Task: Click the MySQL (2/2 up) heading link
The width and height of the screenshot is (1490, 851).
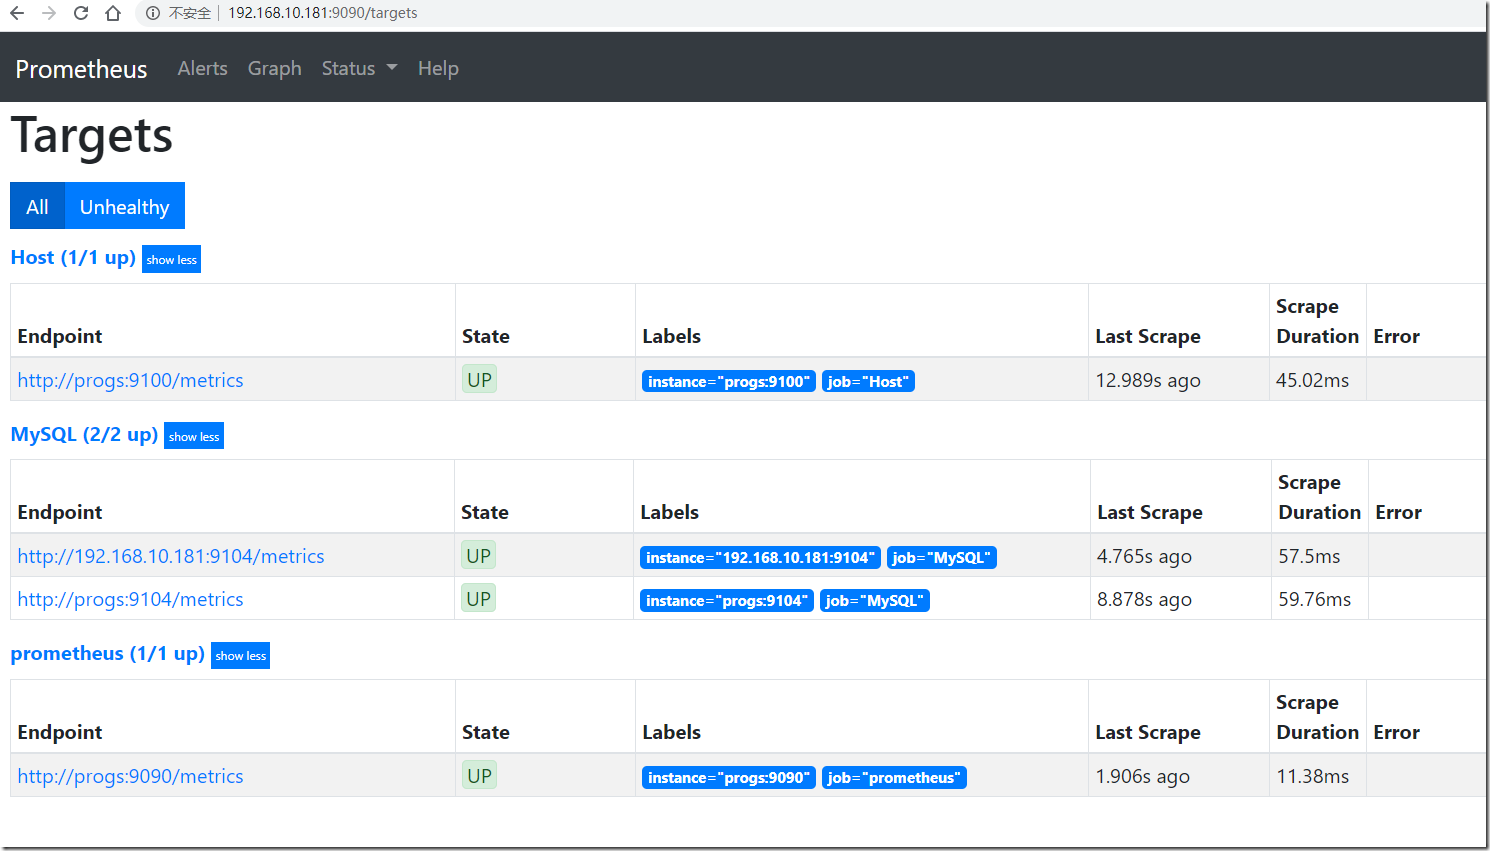Action: click(x=84, y=434)
